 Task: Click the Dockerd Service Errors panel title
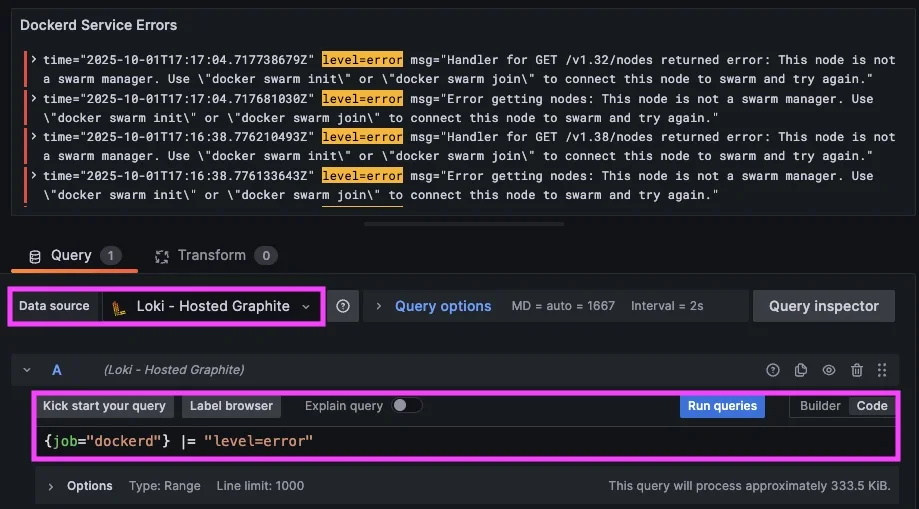click(98, 25)
